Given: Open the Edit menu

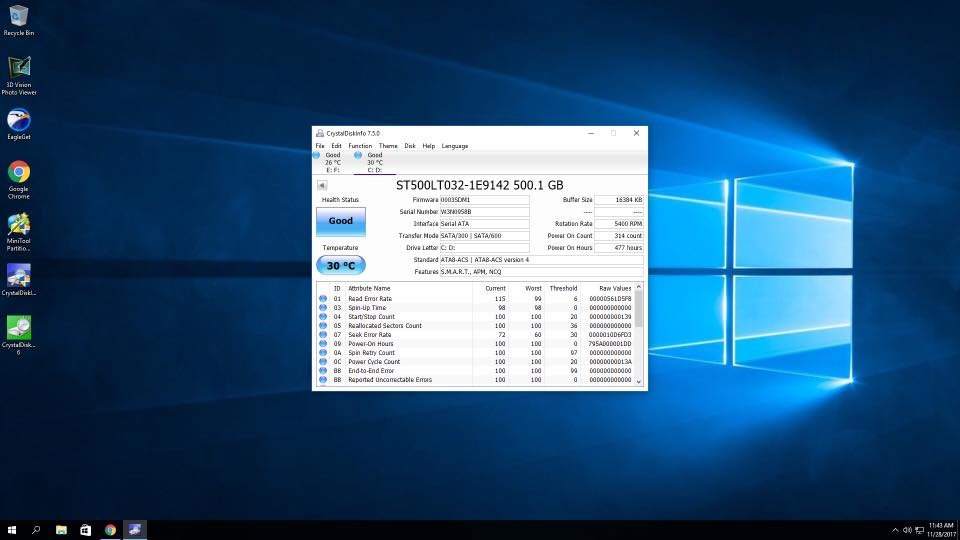Looking at the screenshot, I should (337, 146).
